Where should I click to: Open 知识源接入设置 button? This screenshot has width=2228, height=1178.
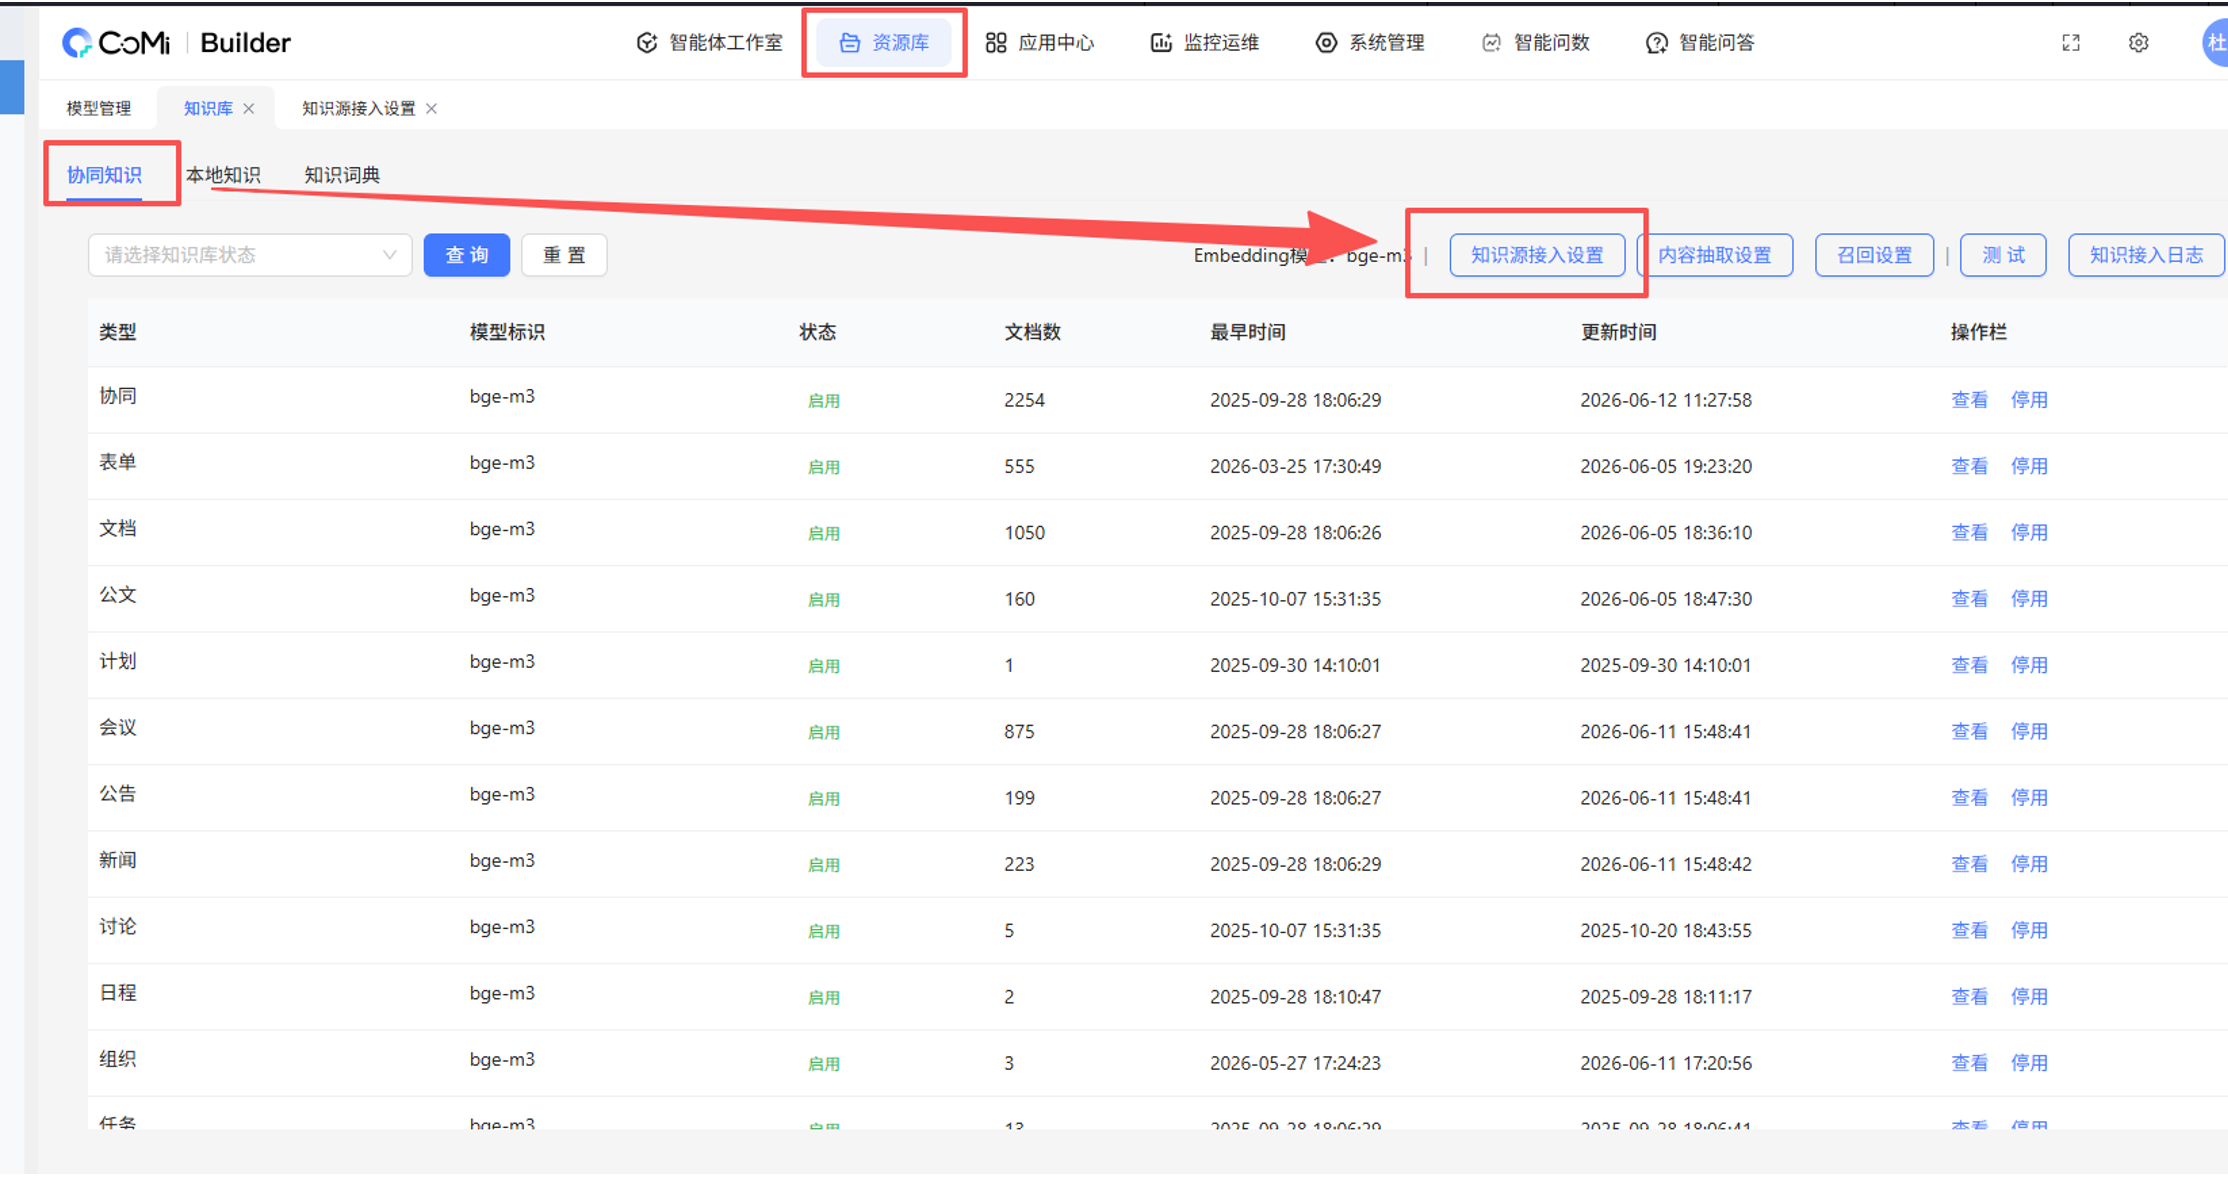click(x=1537, y=255)
